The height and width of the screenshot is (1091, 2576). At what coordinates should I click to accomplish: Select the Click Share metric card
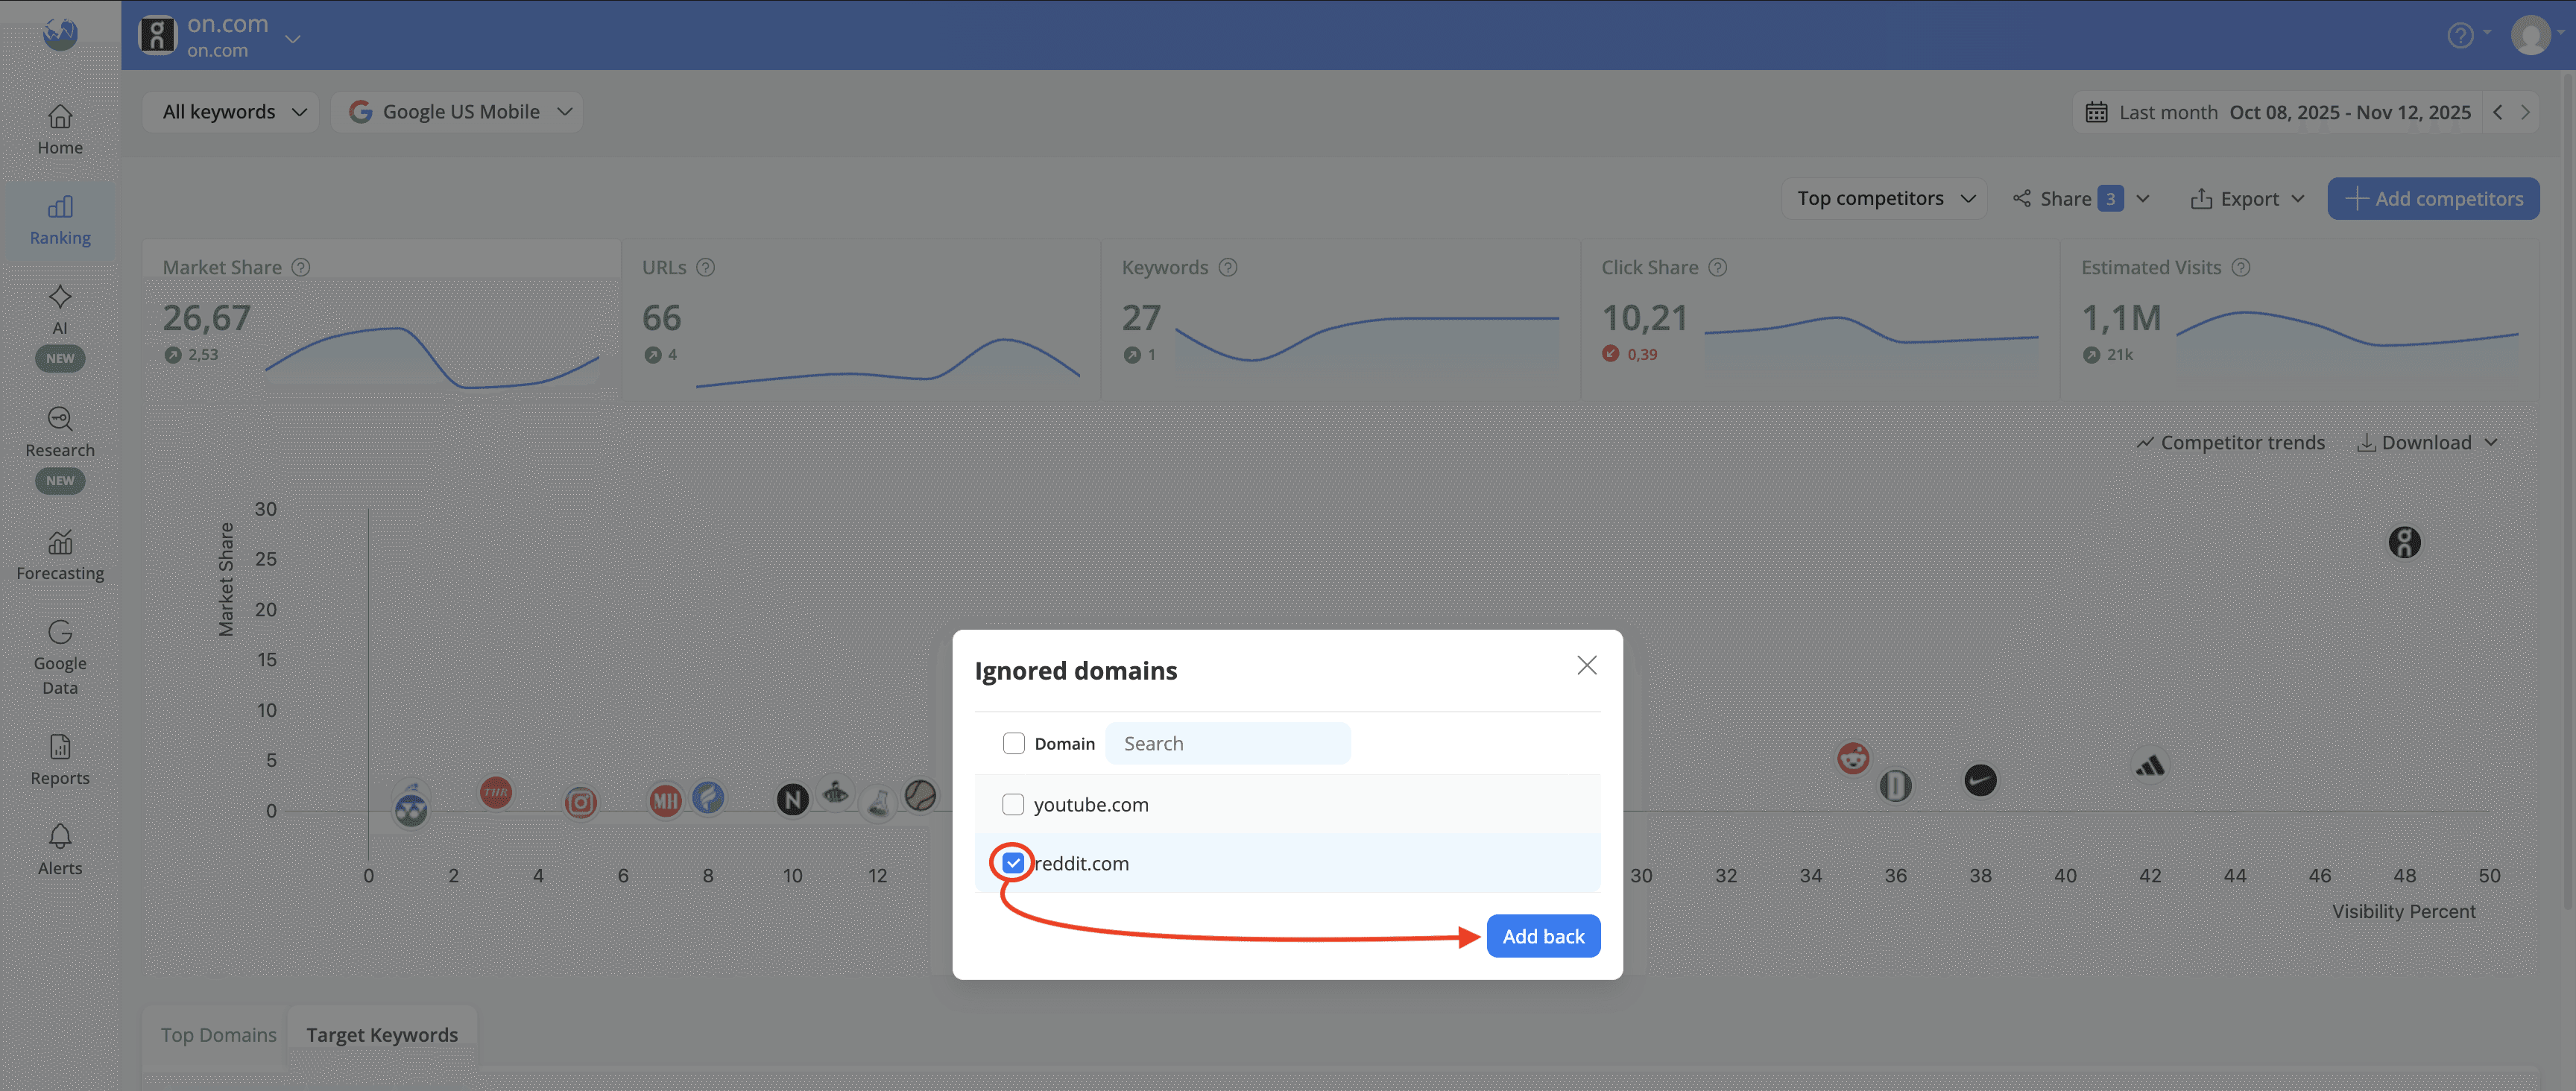[x=1820, y=320]
